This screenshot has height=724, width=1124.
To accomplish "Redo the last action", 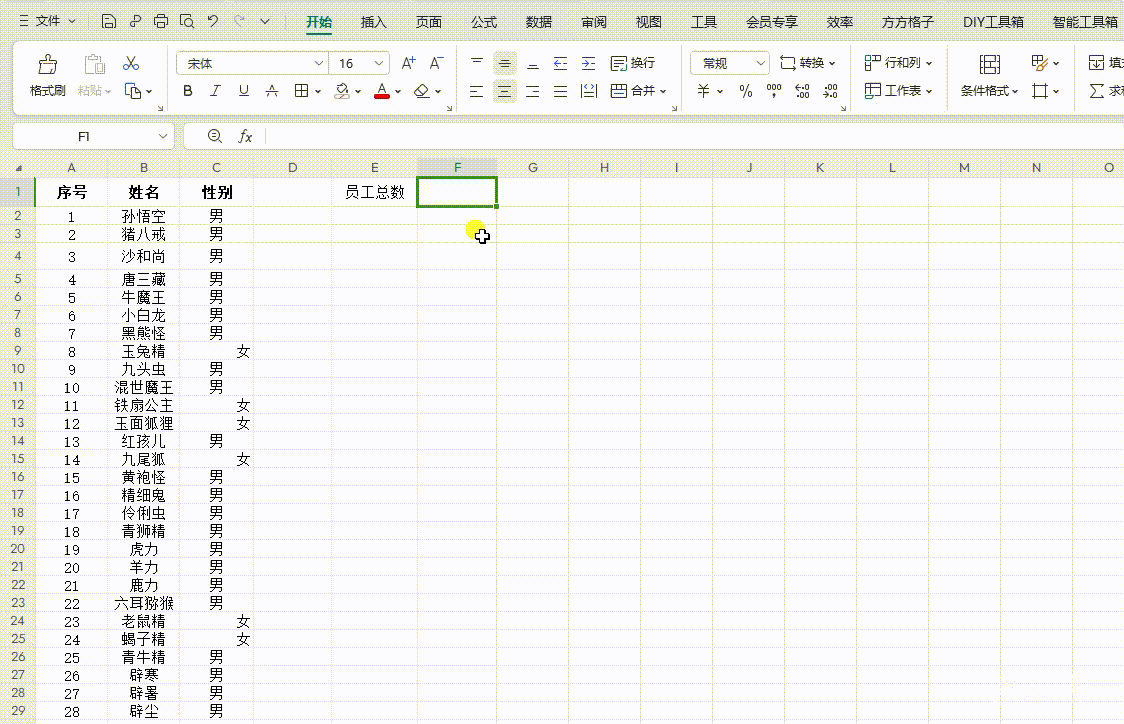I will [x=239, y=22].
